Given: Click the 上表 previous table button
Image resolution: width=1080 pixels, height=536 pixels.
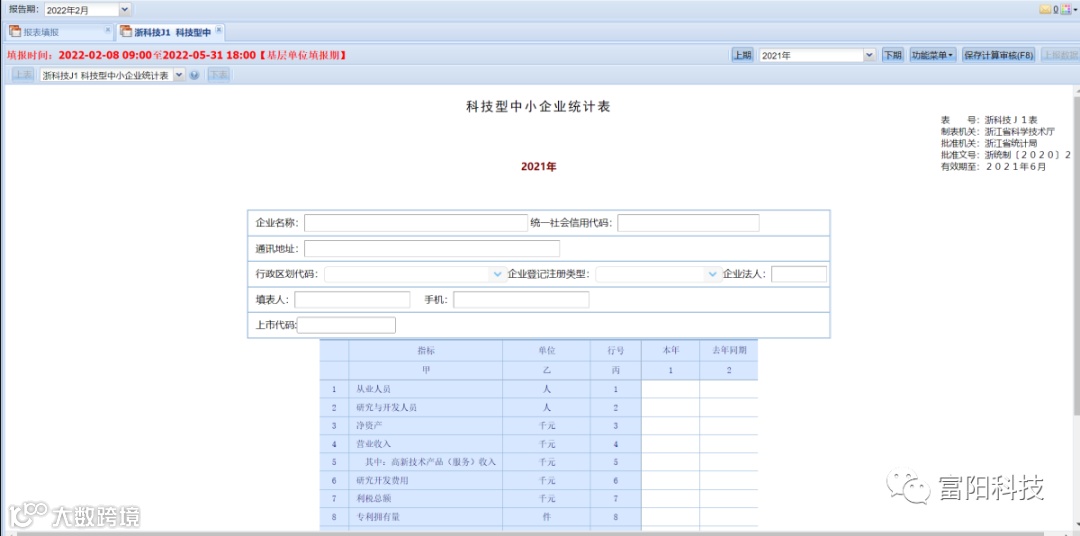Looking at the screenshot, I should pyautogui.click(x=22, y=75).
